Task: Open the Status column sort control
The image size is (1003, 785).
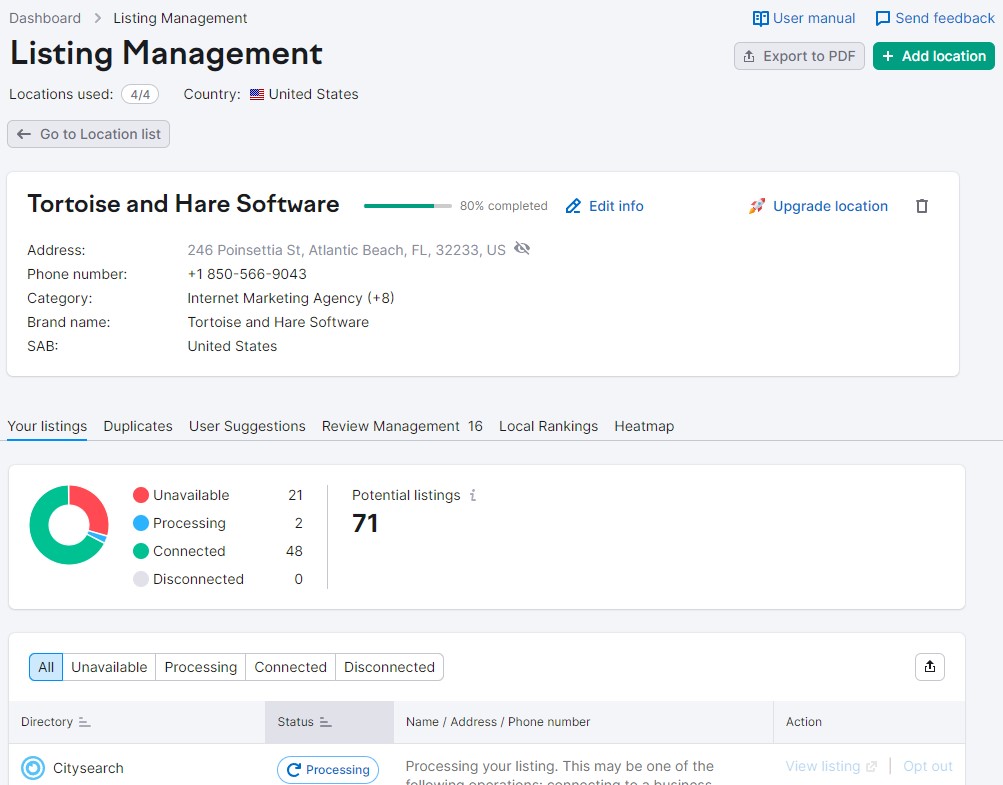Action: pyautogui.click(x=327, y=722)
